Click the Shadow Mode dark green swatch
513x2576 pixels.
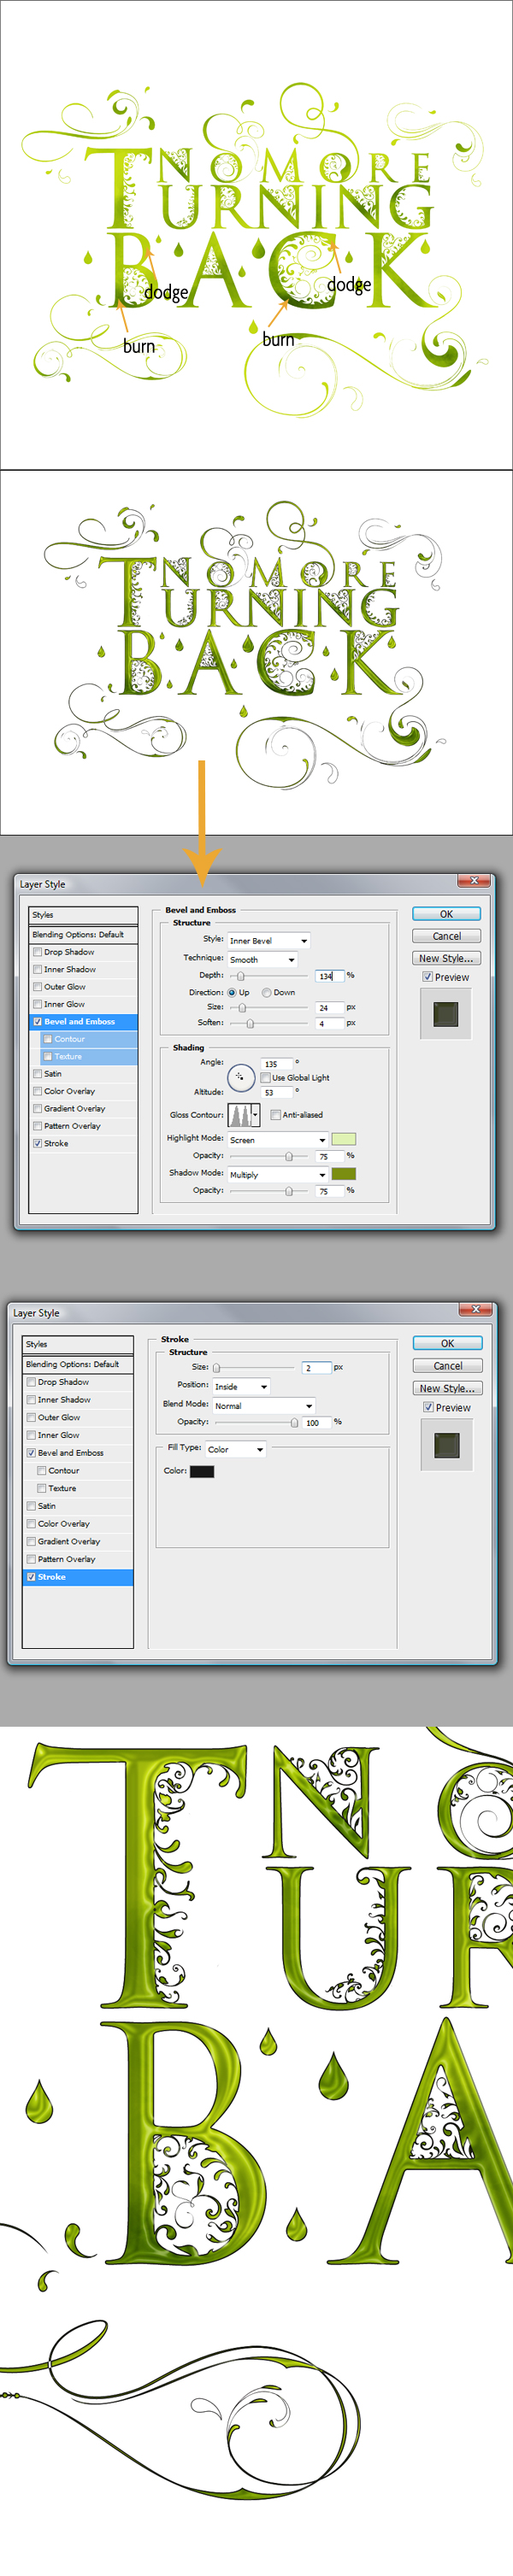point(343,1174)
